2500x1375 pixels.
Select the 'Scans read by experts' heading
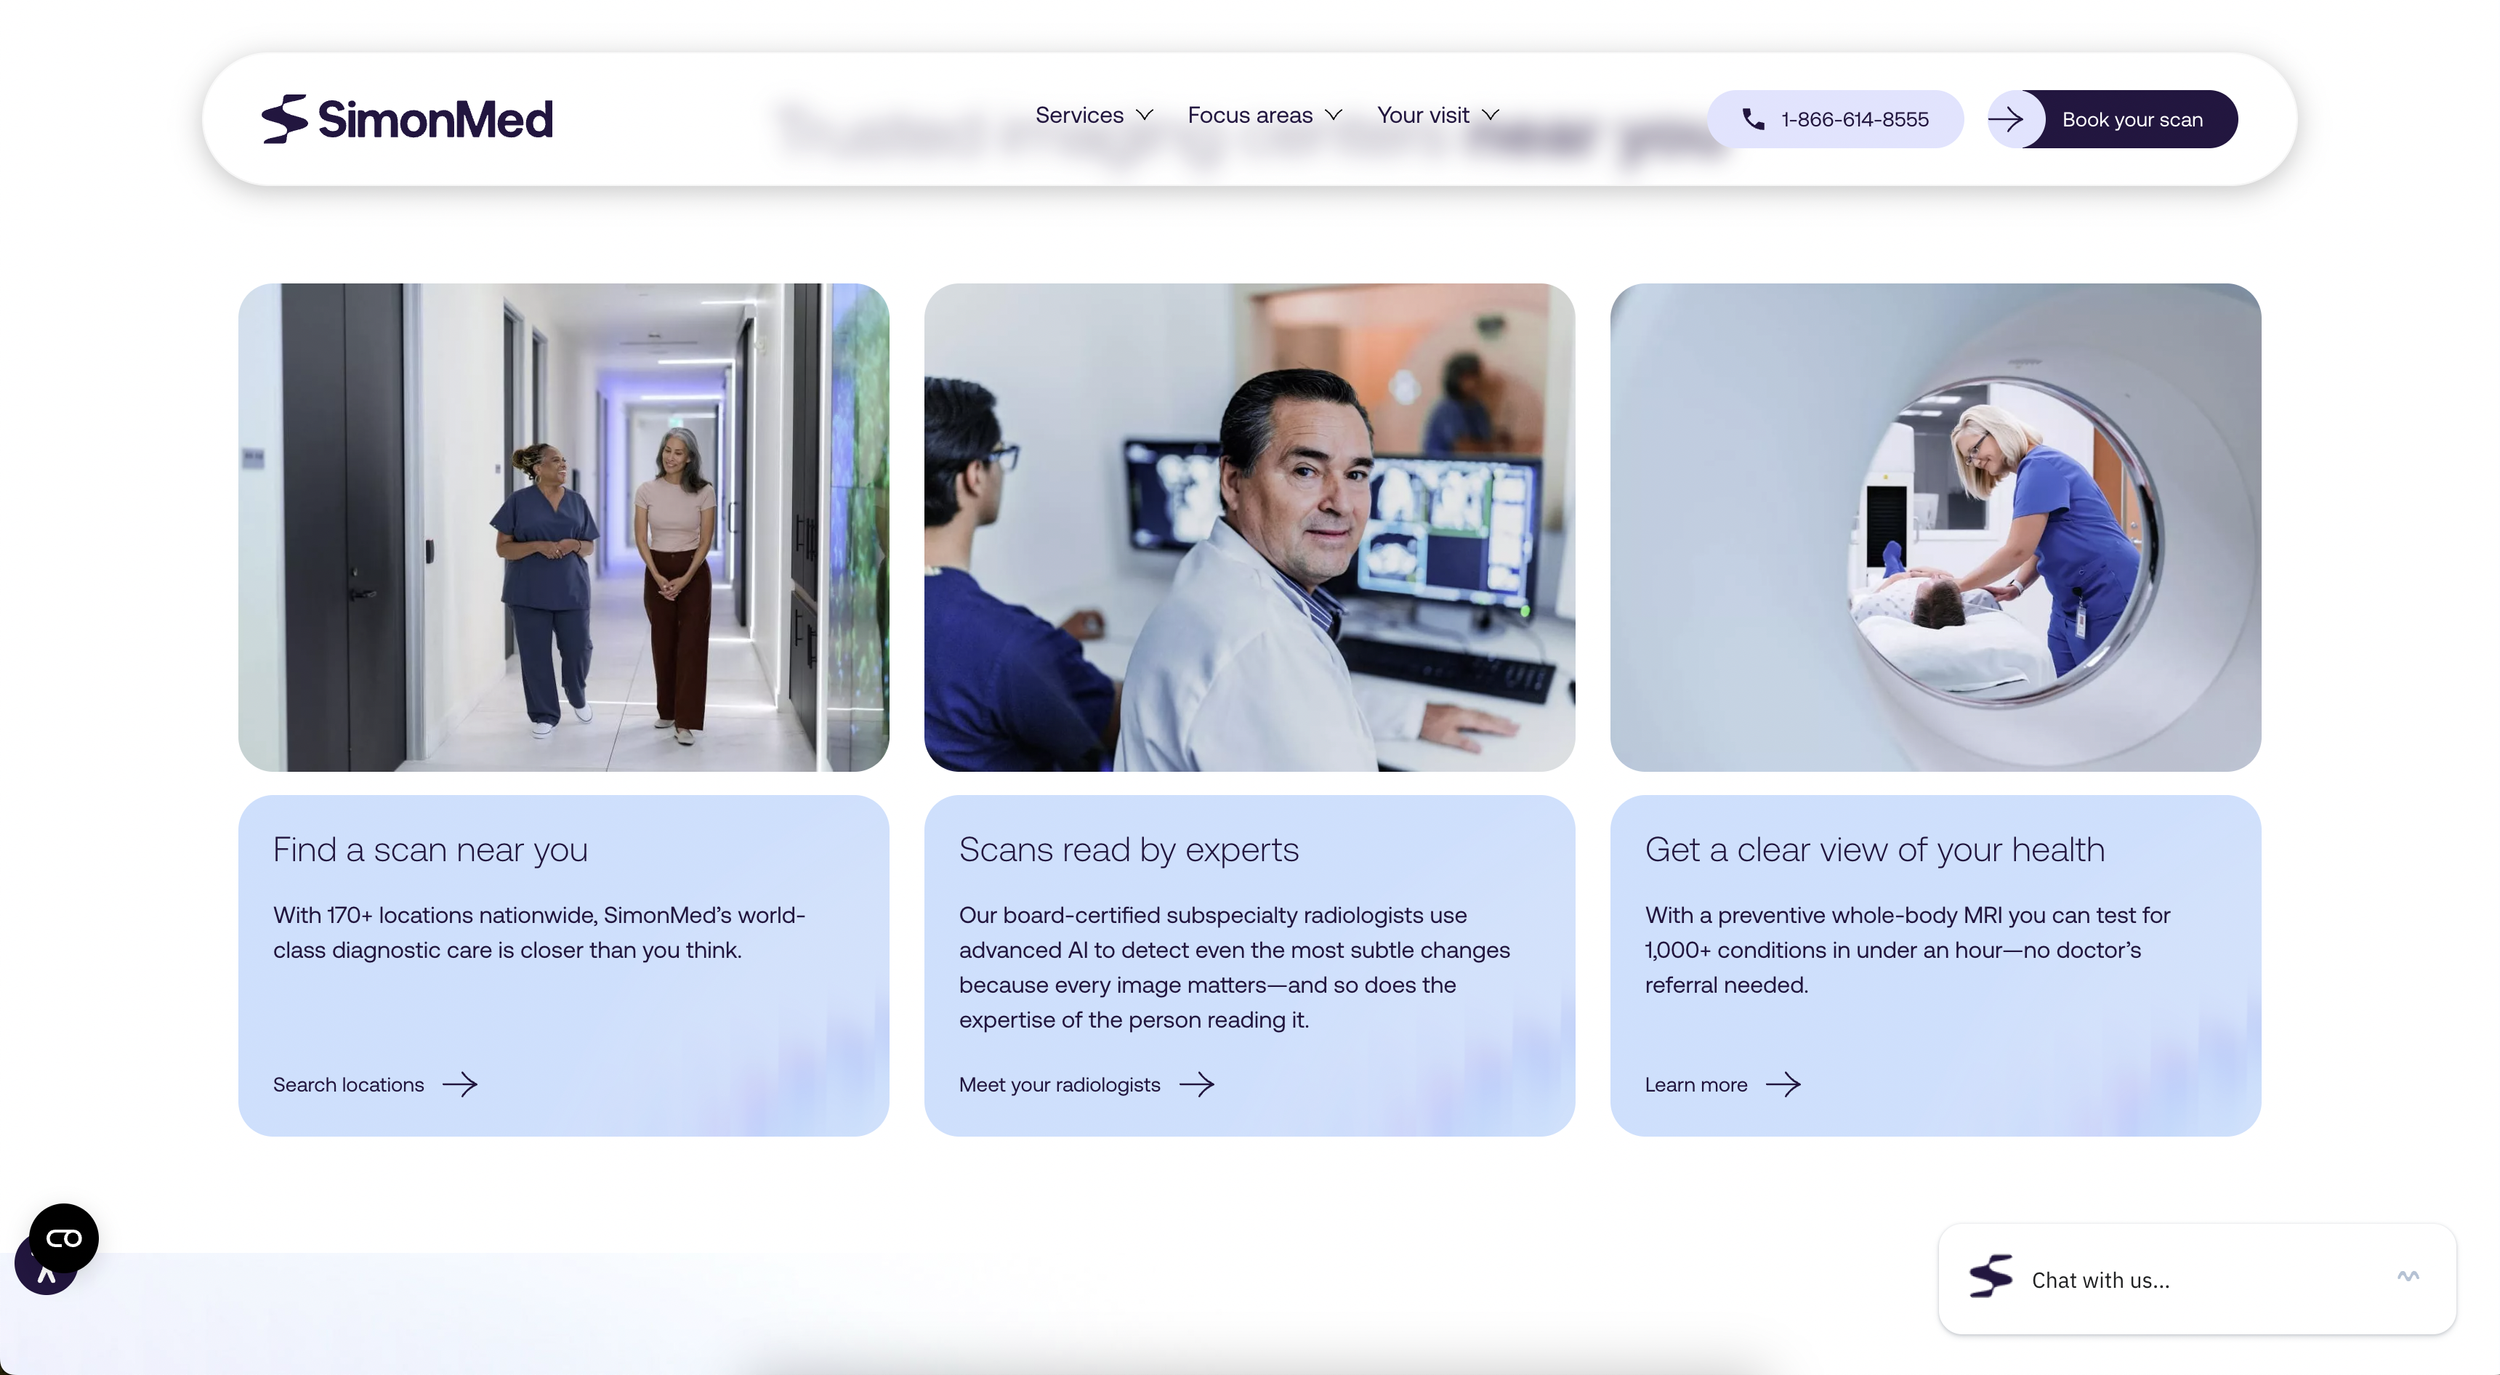tap(1129, 849)
